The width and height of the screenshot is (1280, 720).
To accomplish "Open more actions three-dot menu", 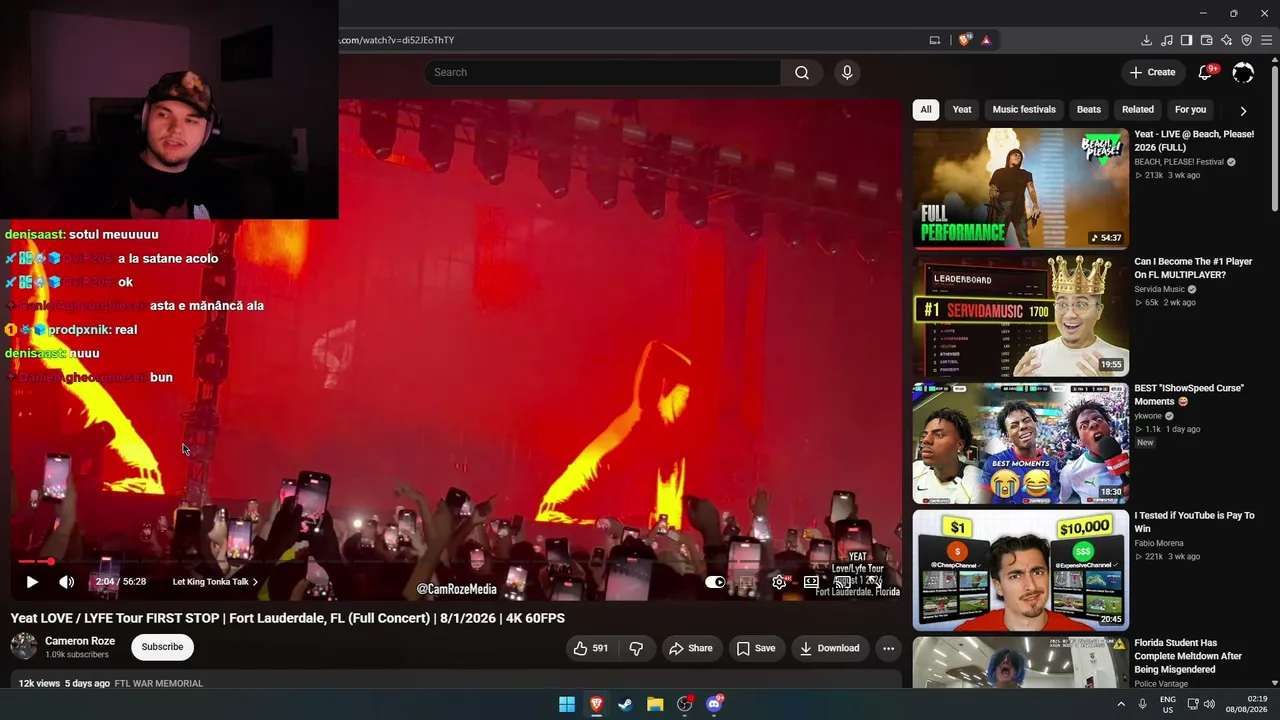I will point(888,648).
